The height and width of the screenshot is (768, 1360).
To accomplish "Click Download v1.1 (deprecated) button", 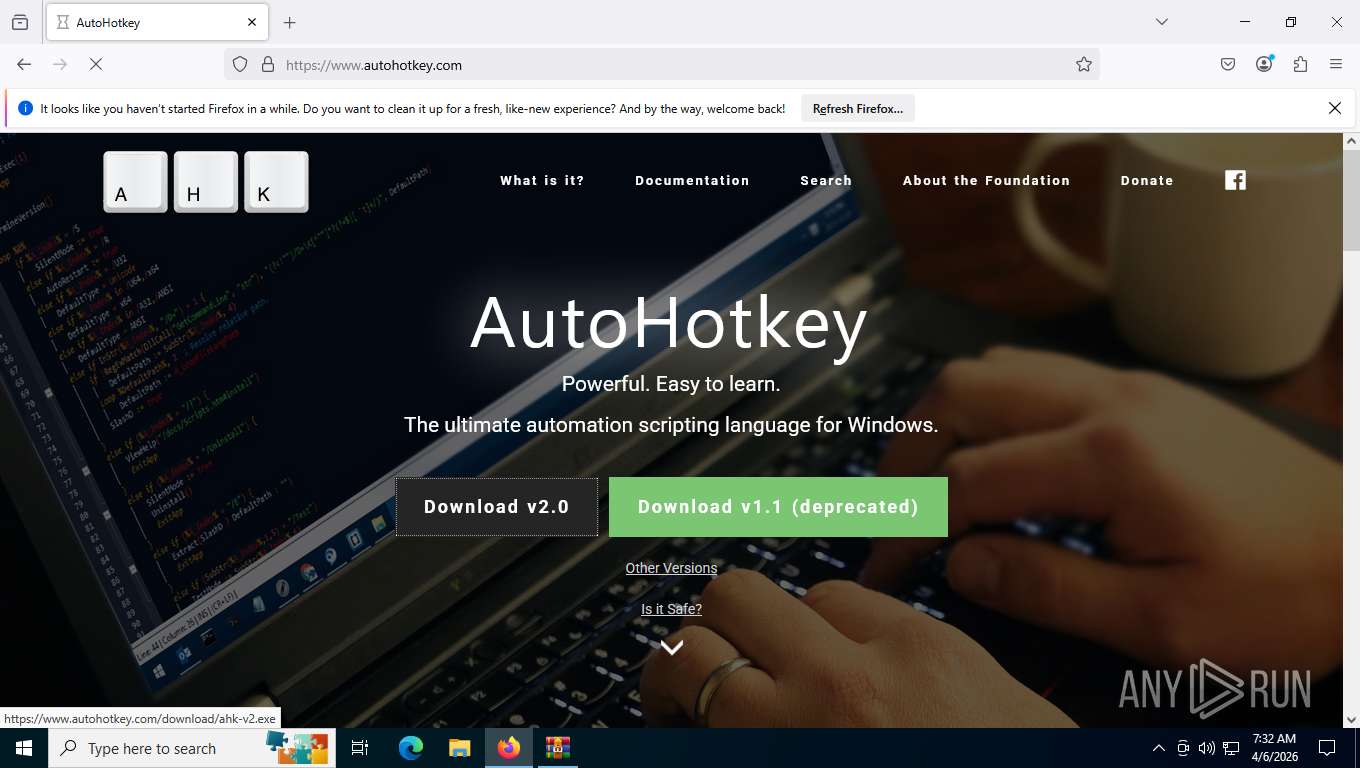I will pos(778,507).
